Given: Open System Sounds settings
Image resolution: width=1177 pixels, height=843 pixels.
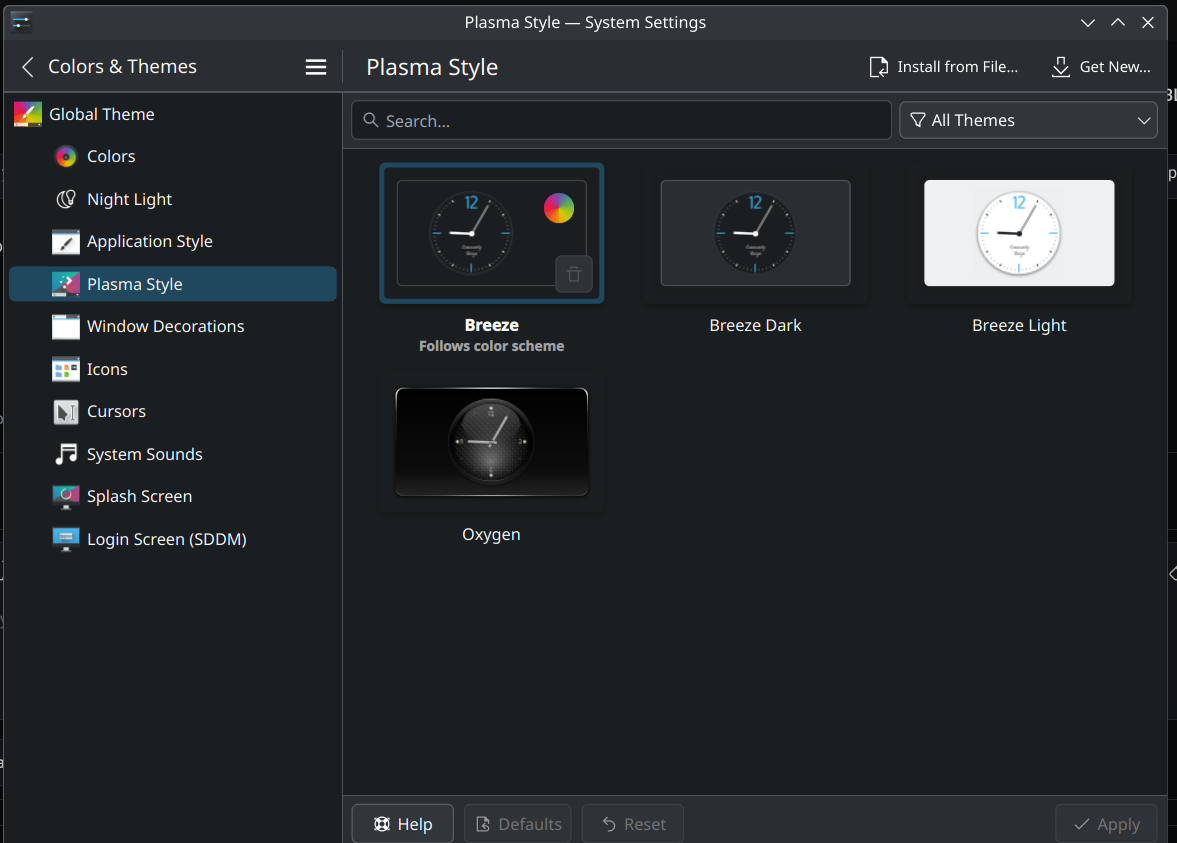Looking at the screenshot, I should (144, 454).
